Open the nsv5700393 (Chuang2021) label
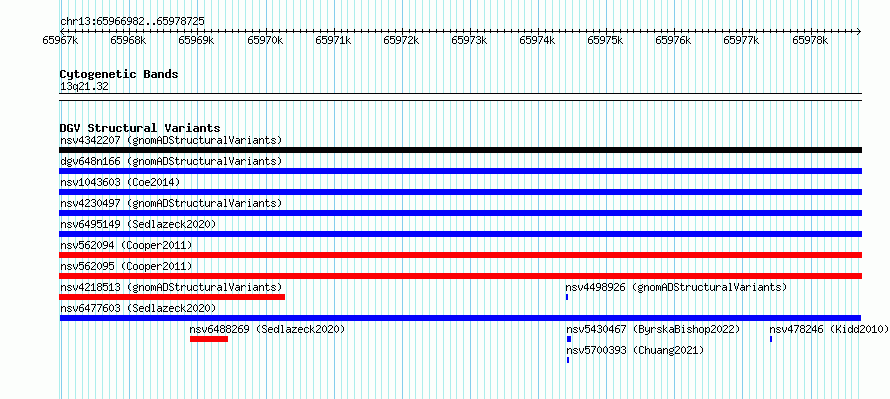The height and width of the screenshot is (399, 890). (x=635, y=351)
